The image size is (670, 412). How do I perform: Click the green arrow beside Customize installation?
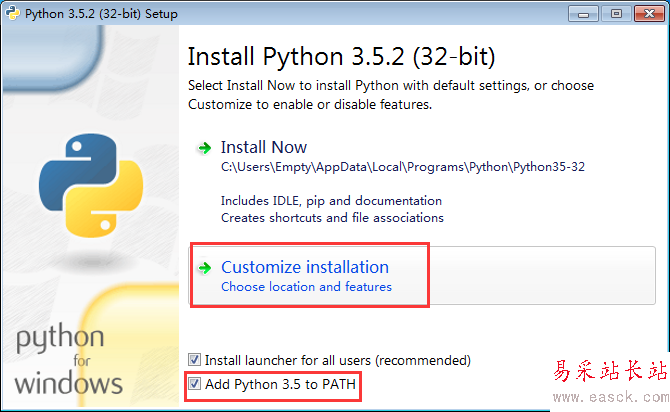tap(205, 268)
